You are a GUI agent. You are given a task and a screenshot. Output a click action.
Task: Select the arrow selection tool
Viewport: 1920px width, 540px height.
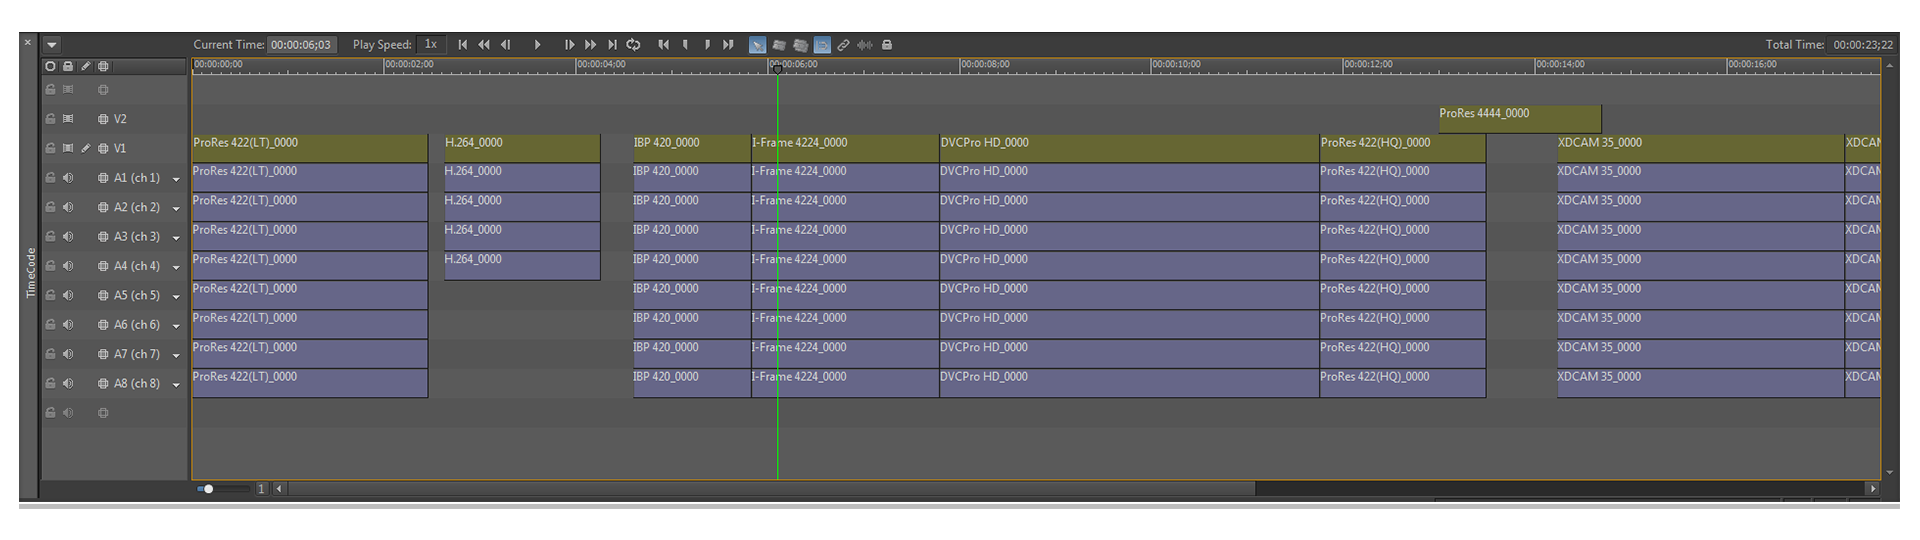pyautogui.click(x=757, y=45)
